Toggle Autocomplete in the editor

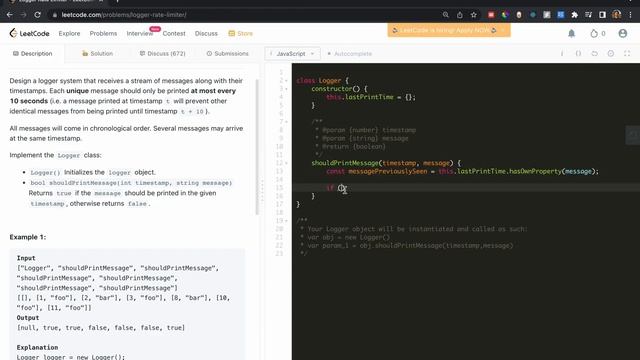pos(350,54)
